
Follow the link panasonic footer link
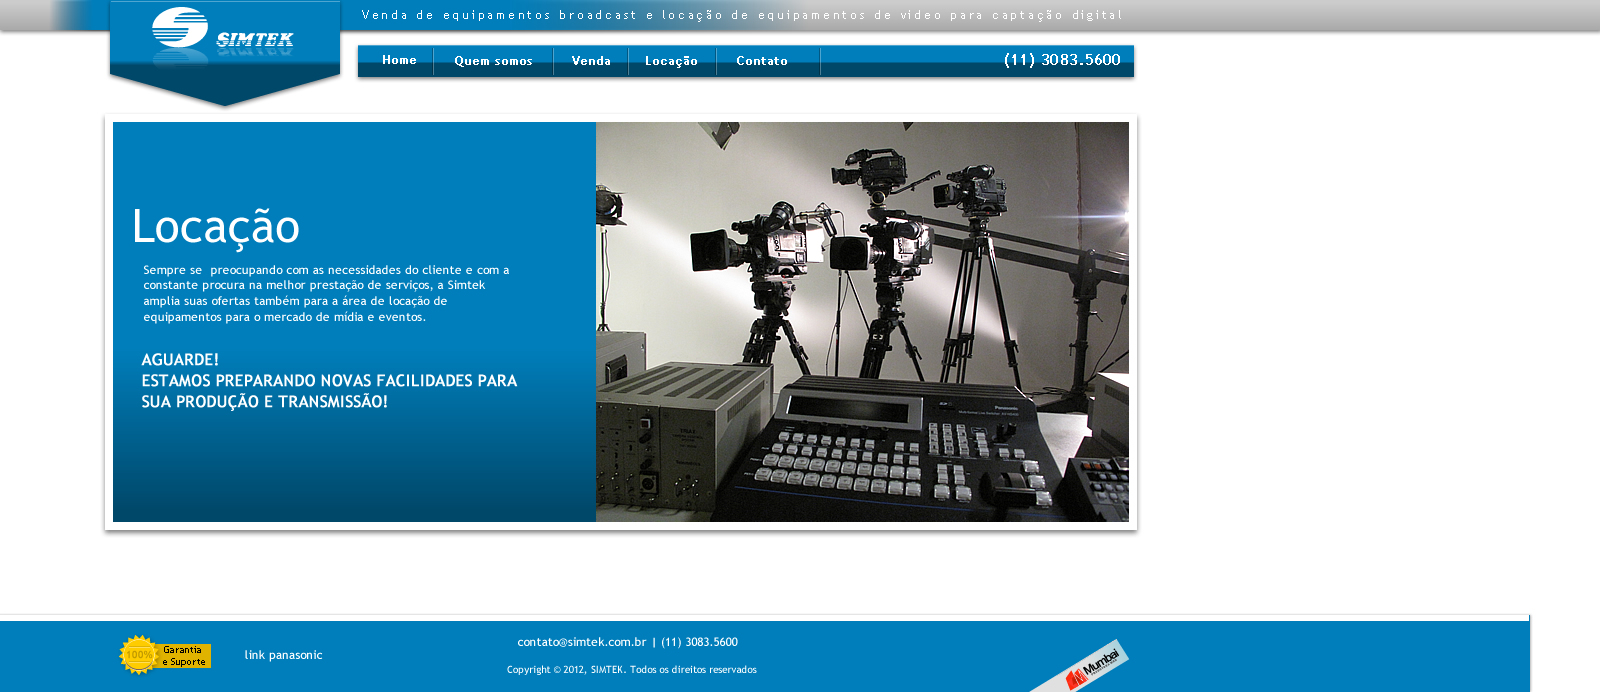[x=283, y=655]
